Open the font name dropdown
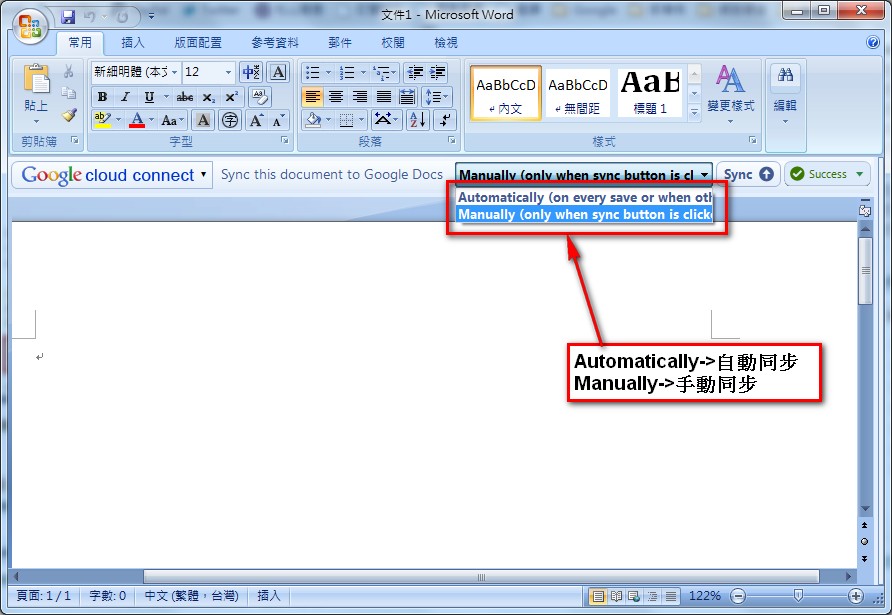892x615 pixels. coord(175,72)
